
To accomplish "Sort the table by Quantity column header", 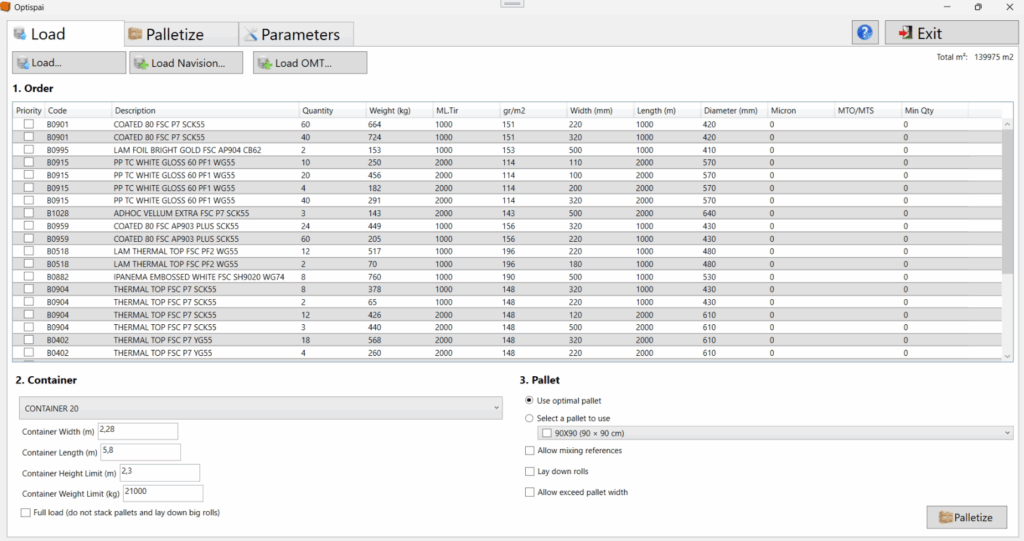I will [332, 110].
